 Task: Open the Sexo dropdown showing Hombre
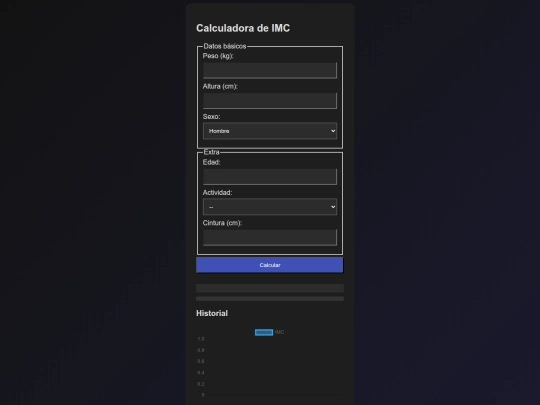tap(270, 131)
